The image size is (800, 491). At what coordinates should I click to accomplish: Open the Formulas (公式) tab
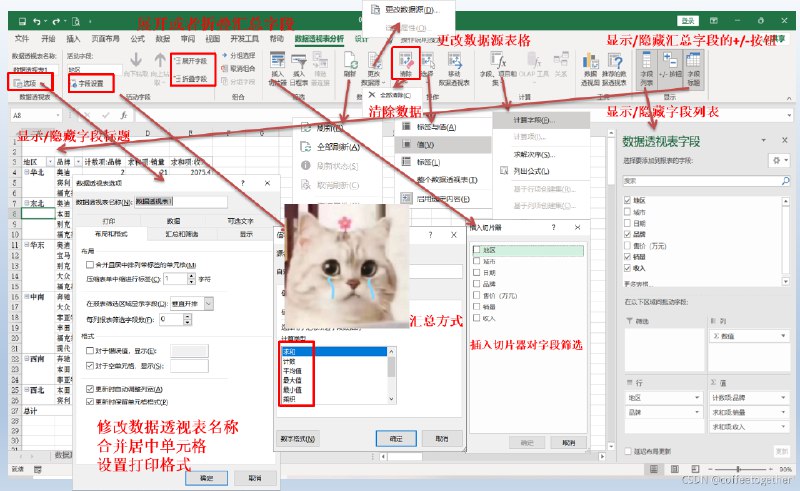[x=138, y=39]
